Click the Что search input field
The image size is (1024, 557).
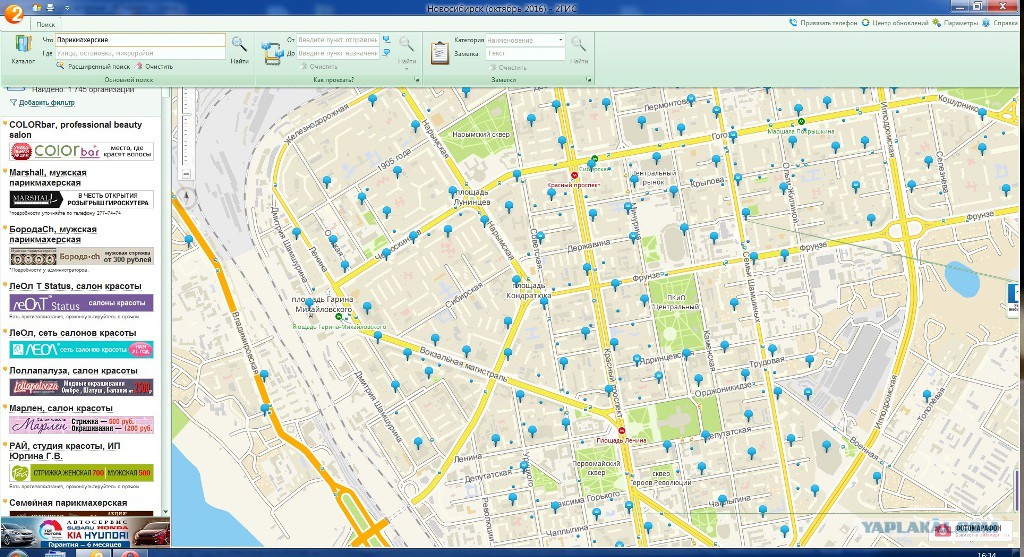pyautogui.click(x=140, y=40)
